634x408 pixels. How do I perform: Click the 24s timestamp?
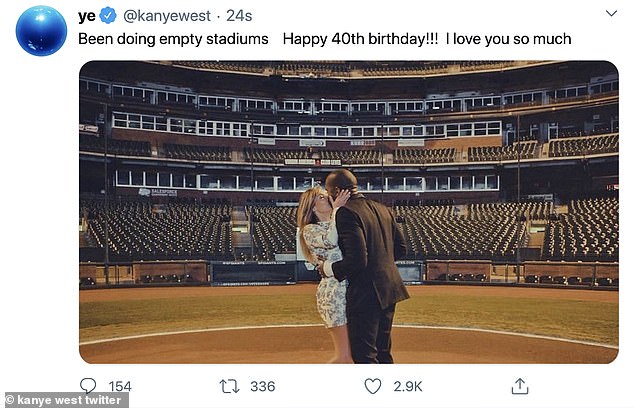[x=239, y=15]
